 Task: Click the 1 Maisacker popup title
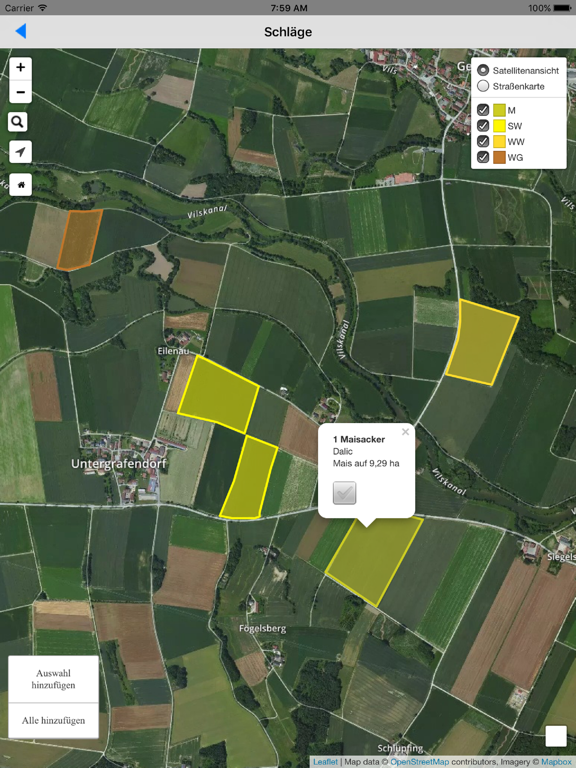coord(359,439)
